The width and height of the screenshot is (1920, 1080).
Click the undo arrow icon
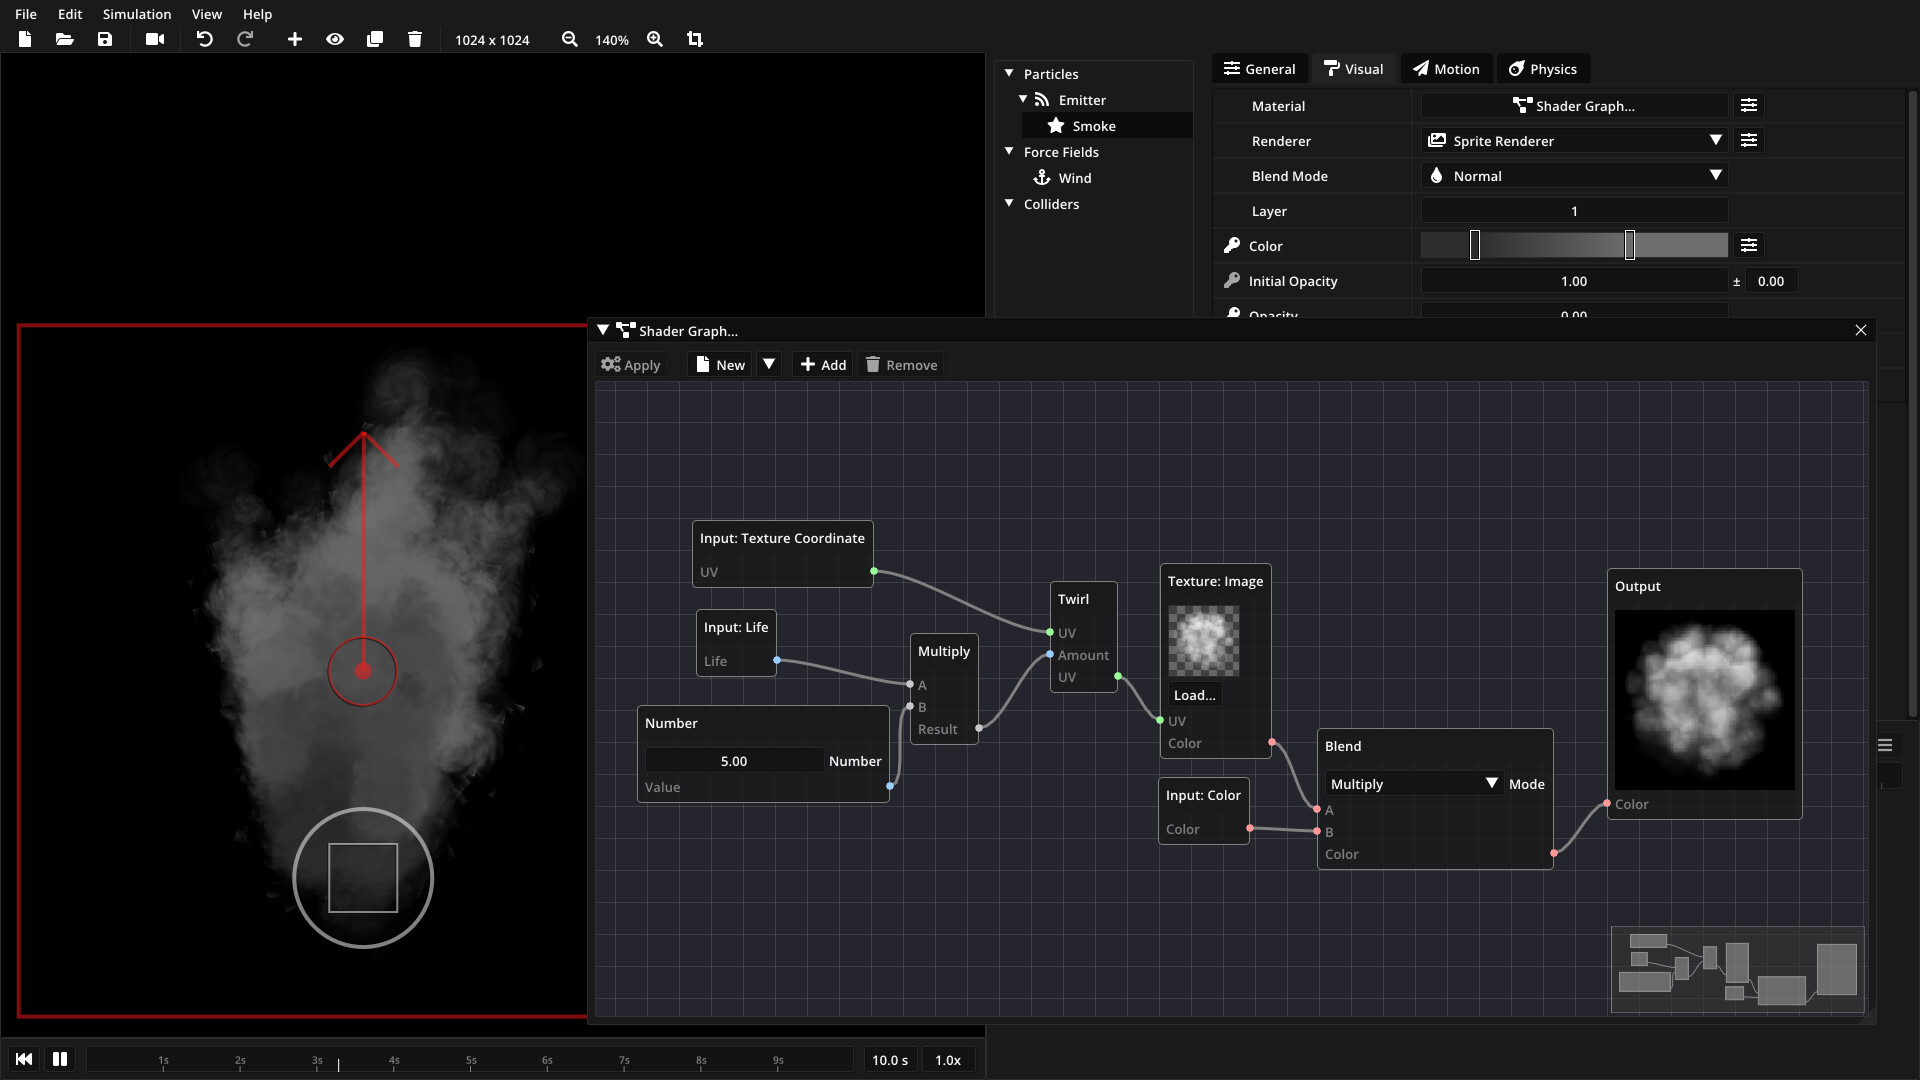pyautogui.click(x=204, y=39)
